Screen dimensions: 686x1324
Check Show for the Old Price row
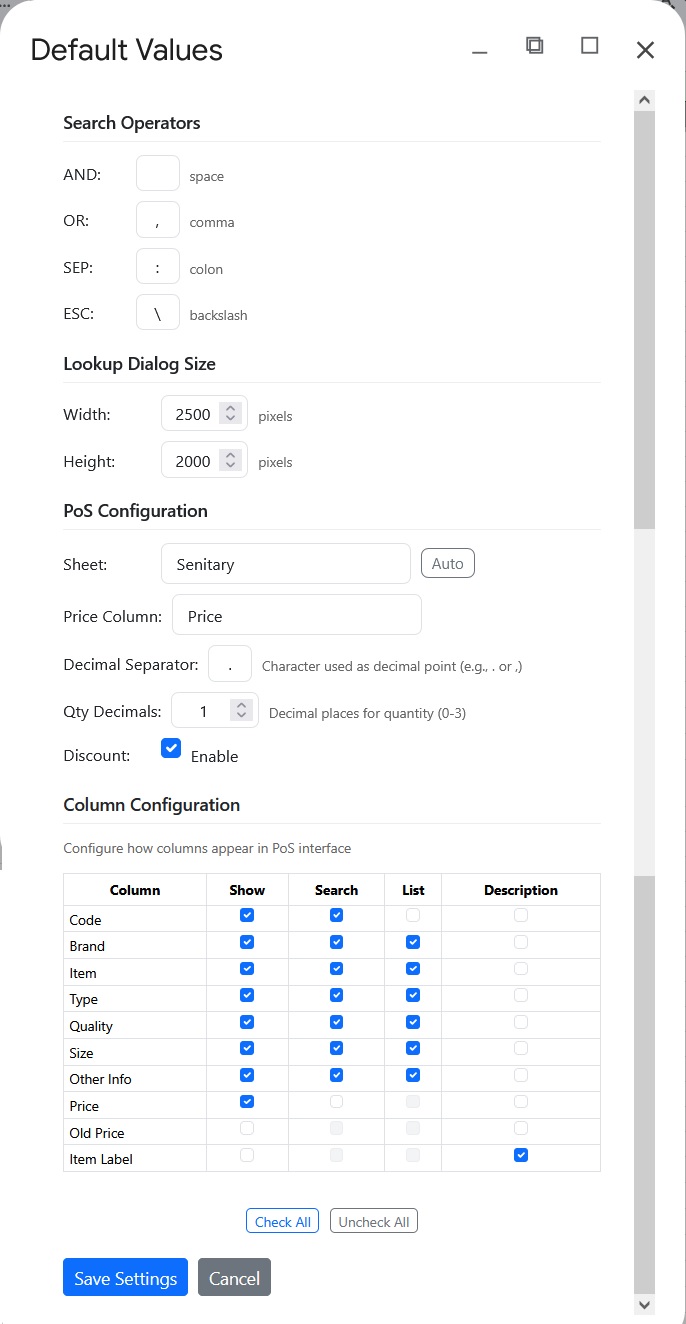click(247, 1128)
